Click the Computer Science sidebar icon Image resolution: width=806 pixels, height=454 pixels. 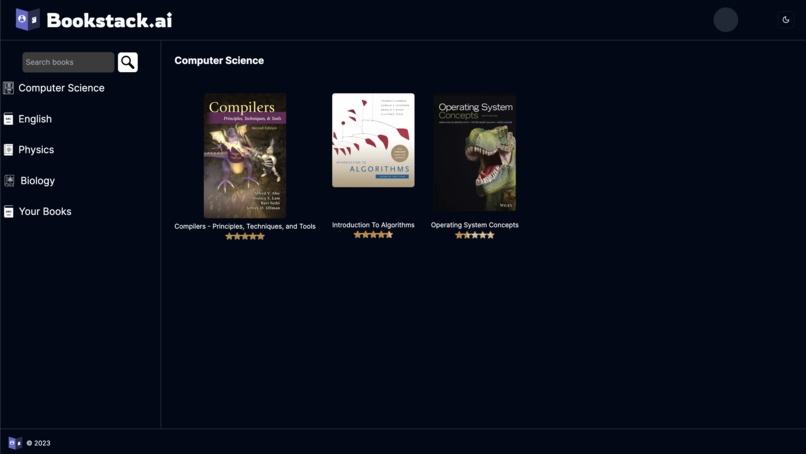pyautogui.click(x=8, y=88)
